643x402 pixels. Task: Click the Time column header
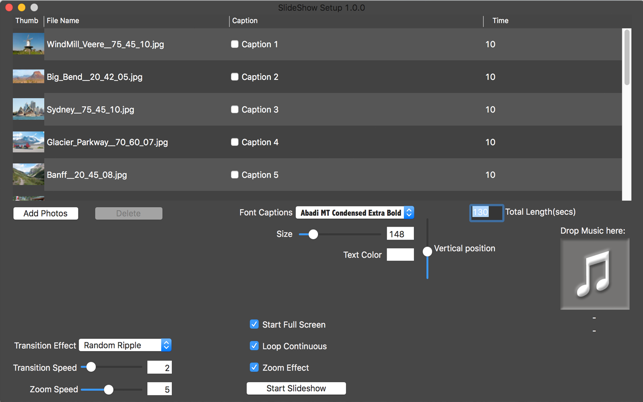(500, 21)
